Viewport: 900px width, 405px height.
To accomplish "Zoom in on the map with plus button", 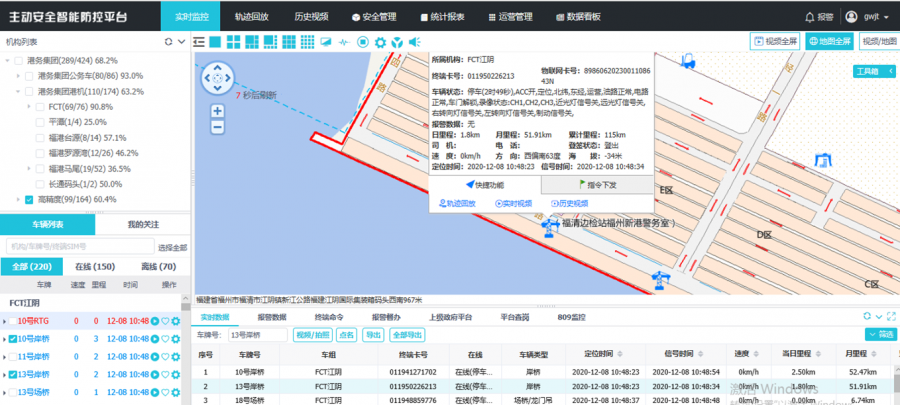I will click(x=217, y=110).
